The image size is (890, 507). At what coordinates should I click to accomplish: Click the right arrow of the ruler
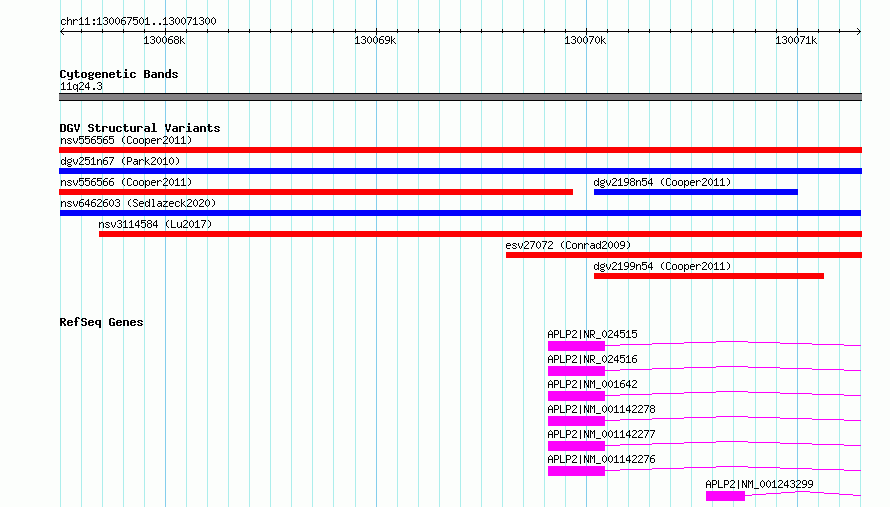pos(859,31)
